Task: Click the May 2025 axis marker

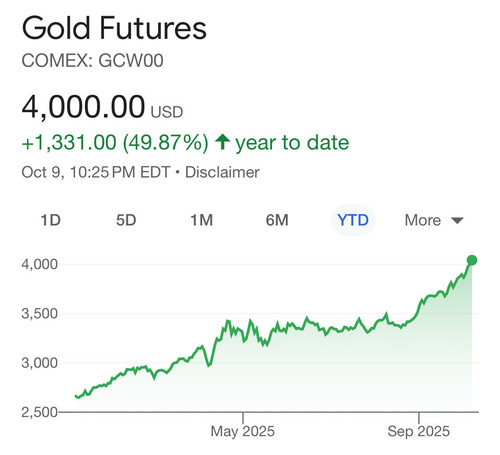Action: coord(243,431)
